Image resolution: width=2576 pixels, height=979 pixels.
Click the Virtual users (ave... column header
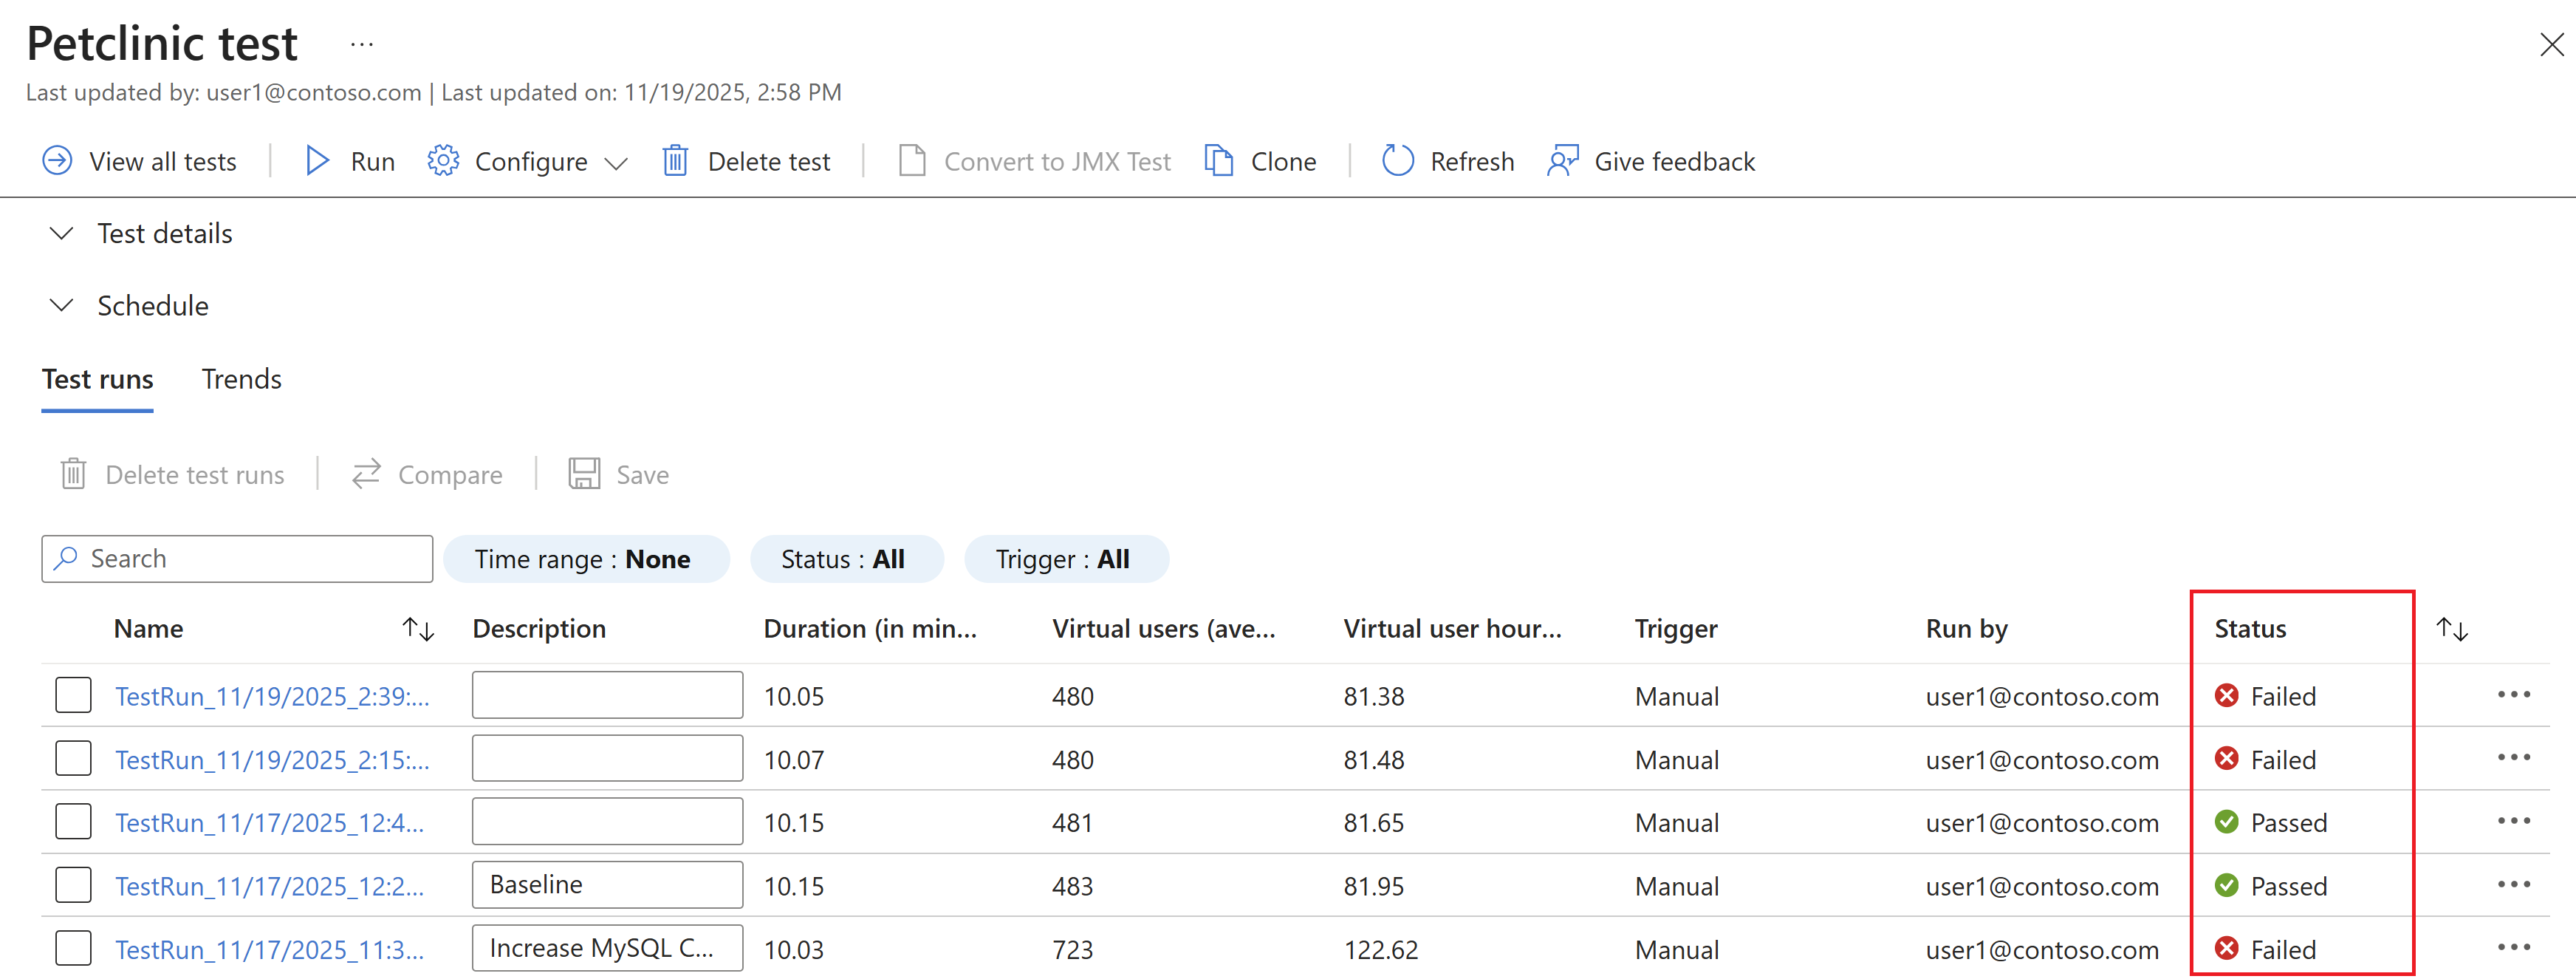[1164, 629]
